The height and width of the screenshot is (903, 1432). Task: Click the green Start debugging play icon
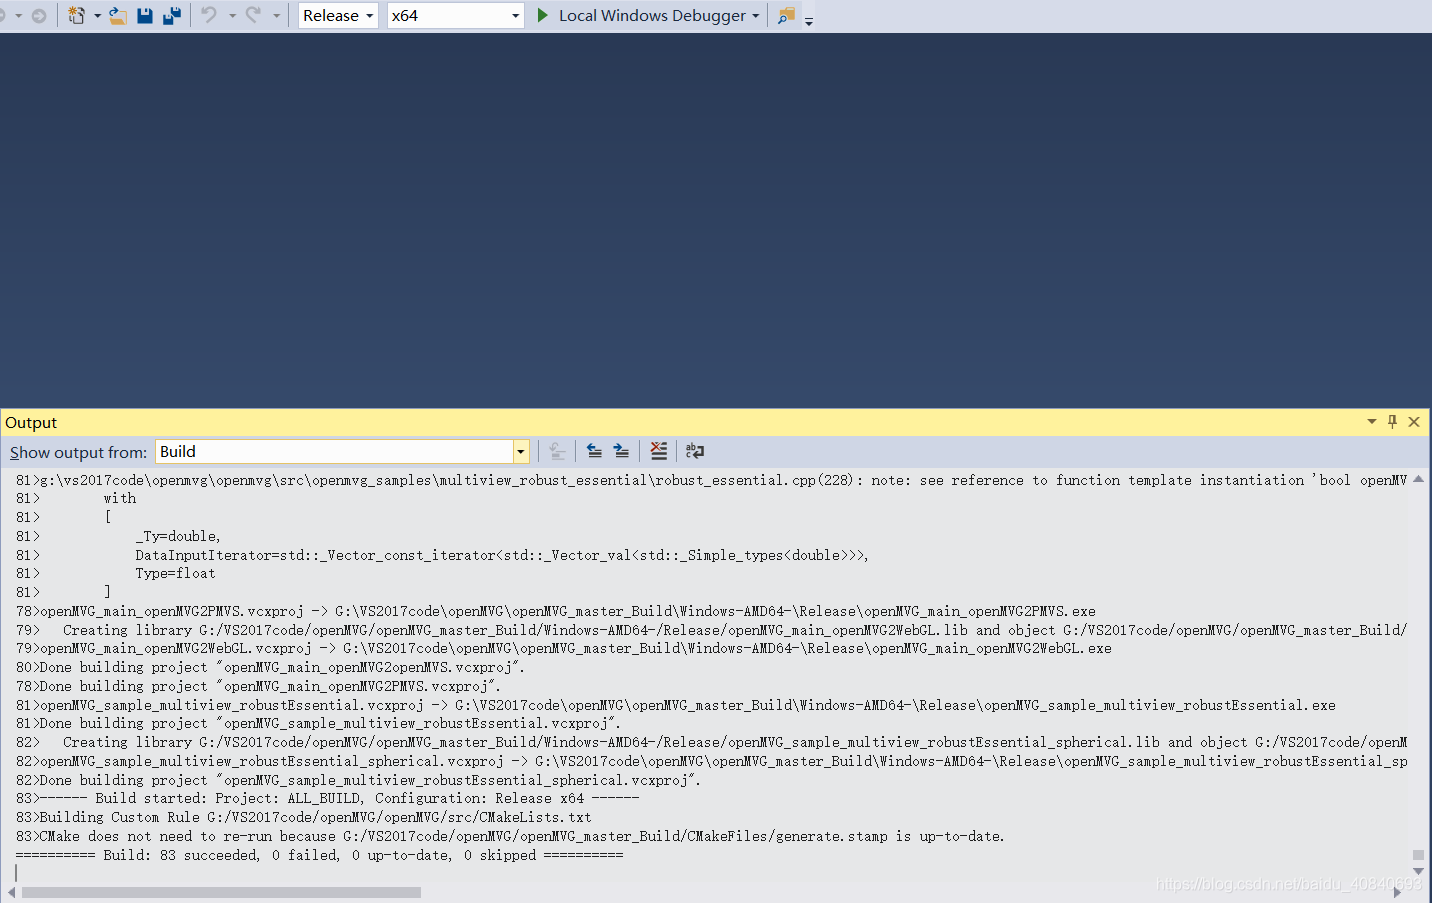[543, 15]
